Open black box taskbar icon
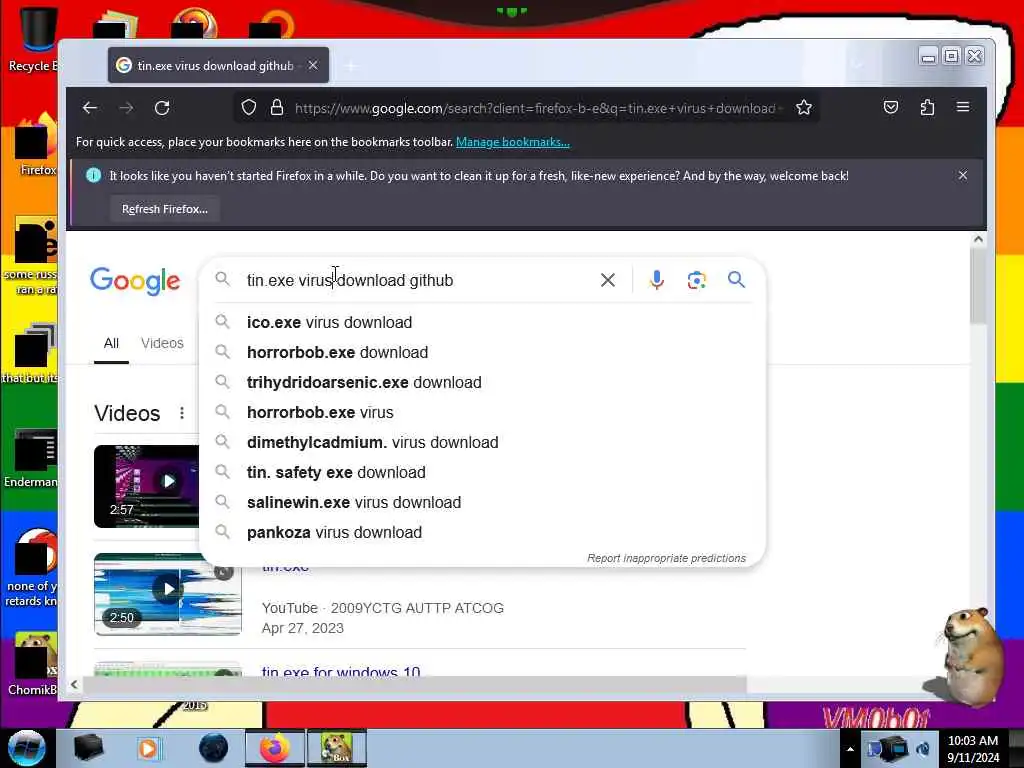The height and width of the screenshot is (768, 1024). coord(88,748)
